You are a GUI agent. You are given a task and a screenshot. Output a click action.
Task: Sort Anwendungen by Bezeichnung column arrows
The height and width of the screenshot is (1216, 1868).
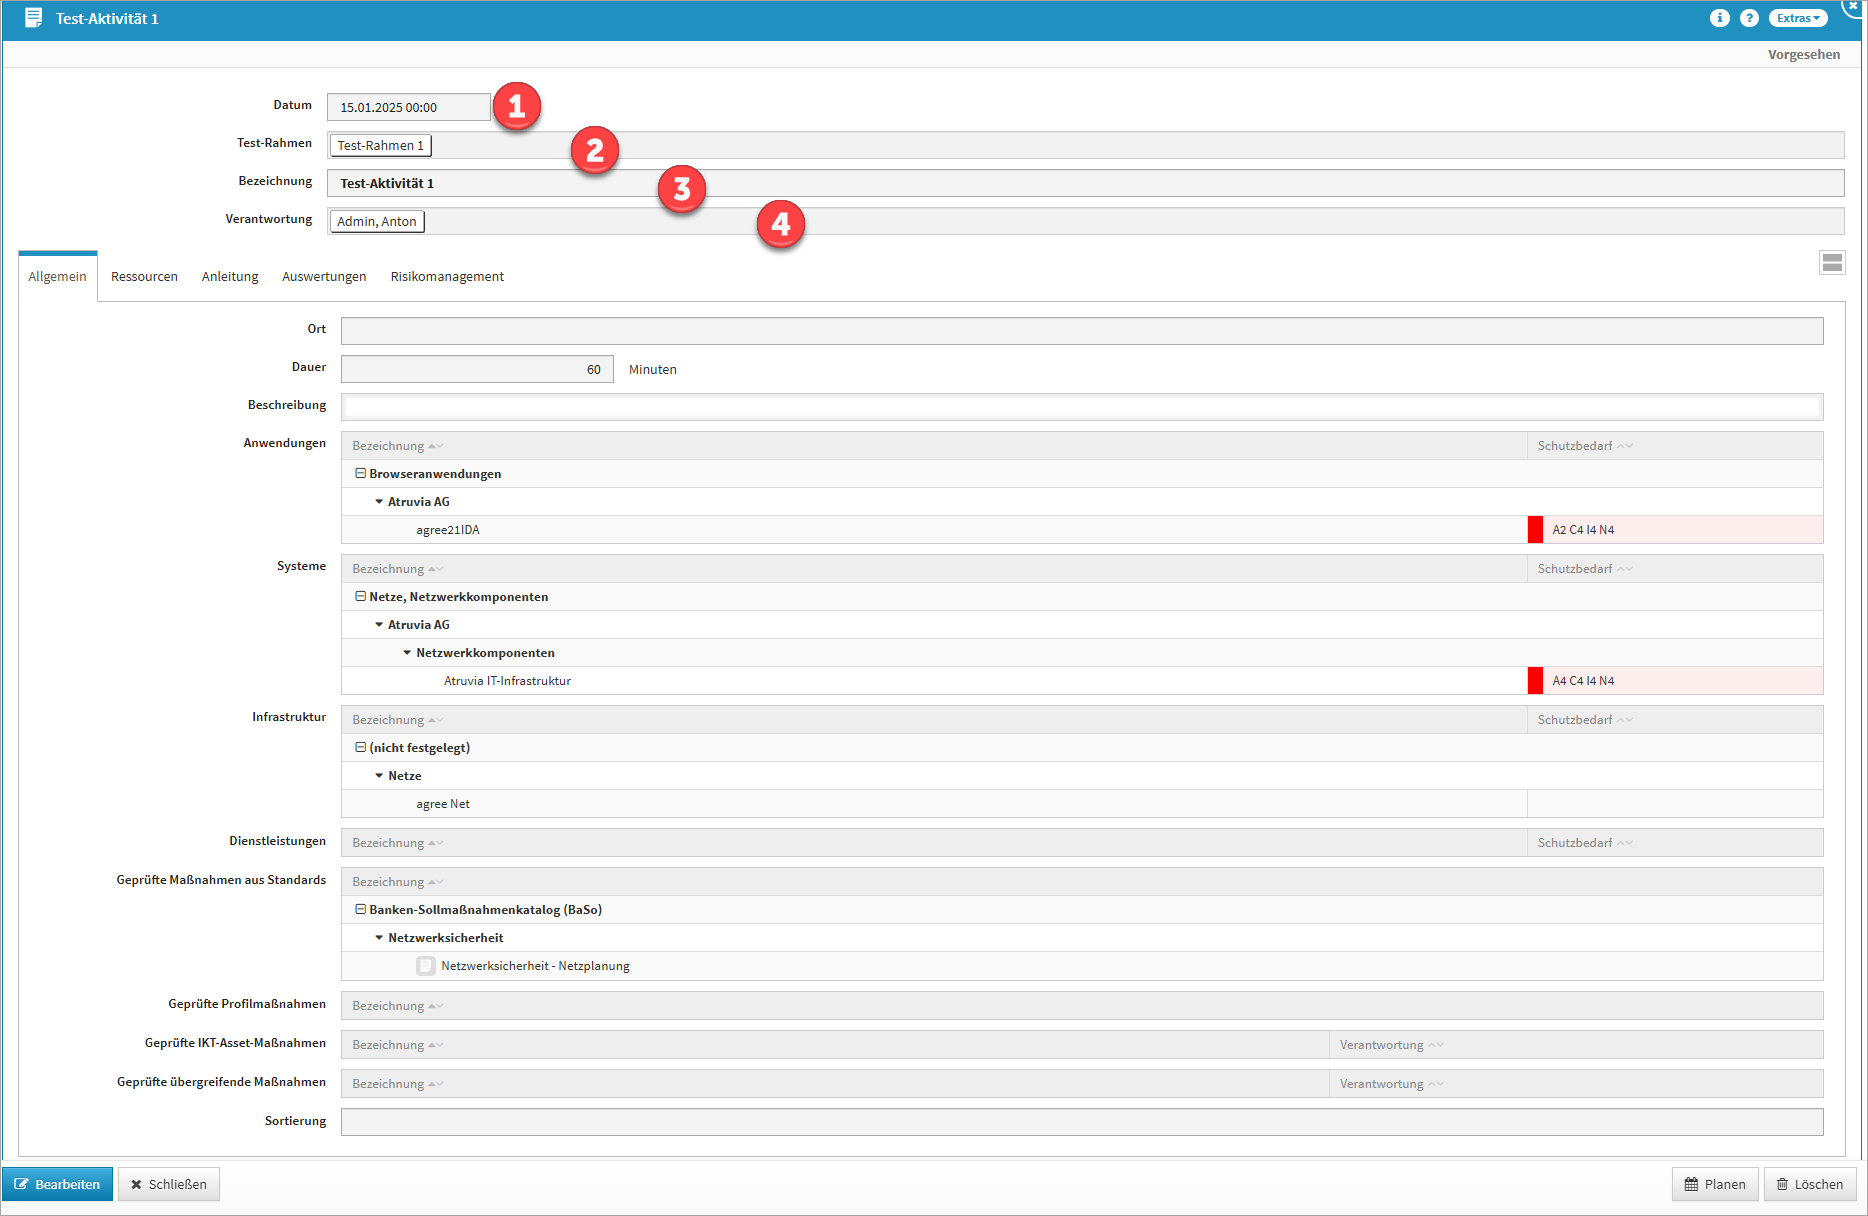coord(435,446)
